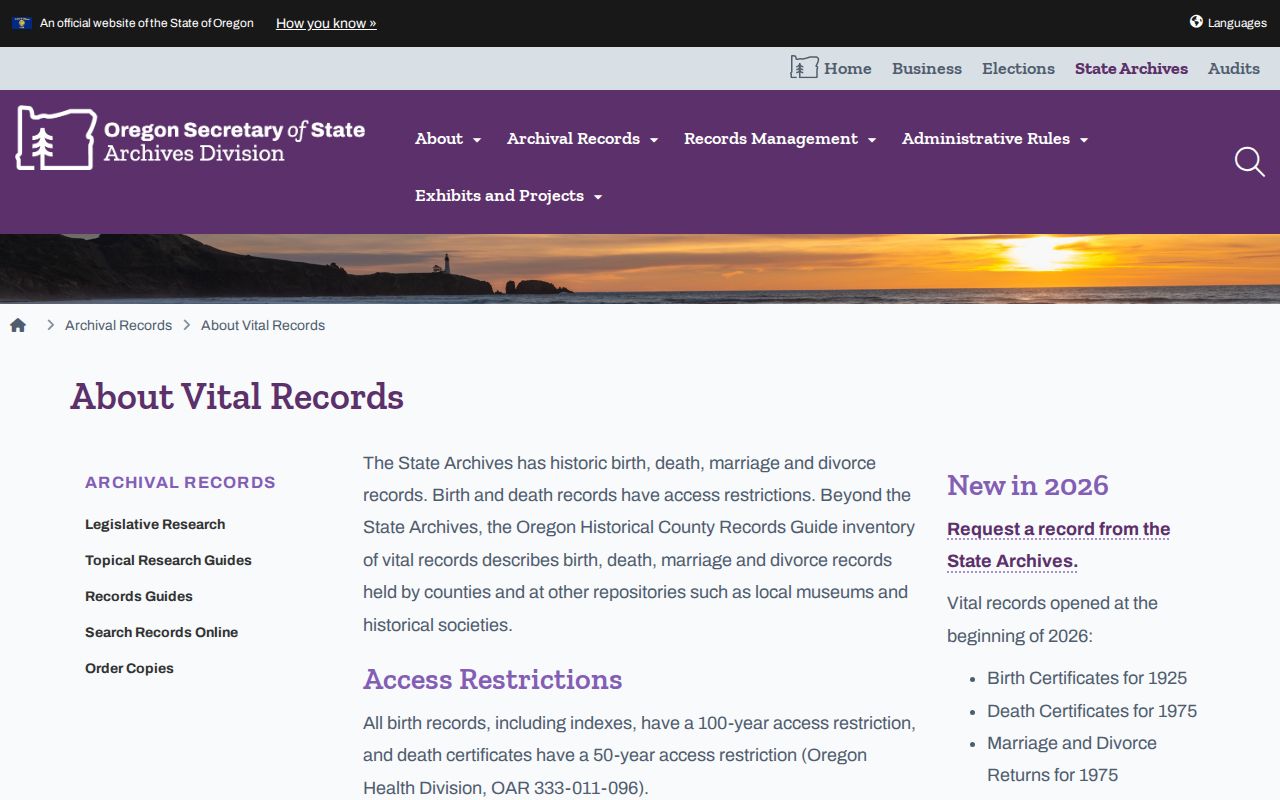Click the Oregon flag icon
1280x800 pixels.
tap(22, 23)
